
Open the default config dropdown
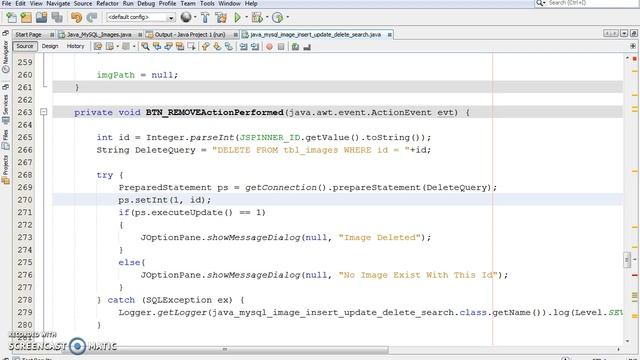tap(140, 17)
